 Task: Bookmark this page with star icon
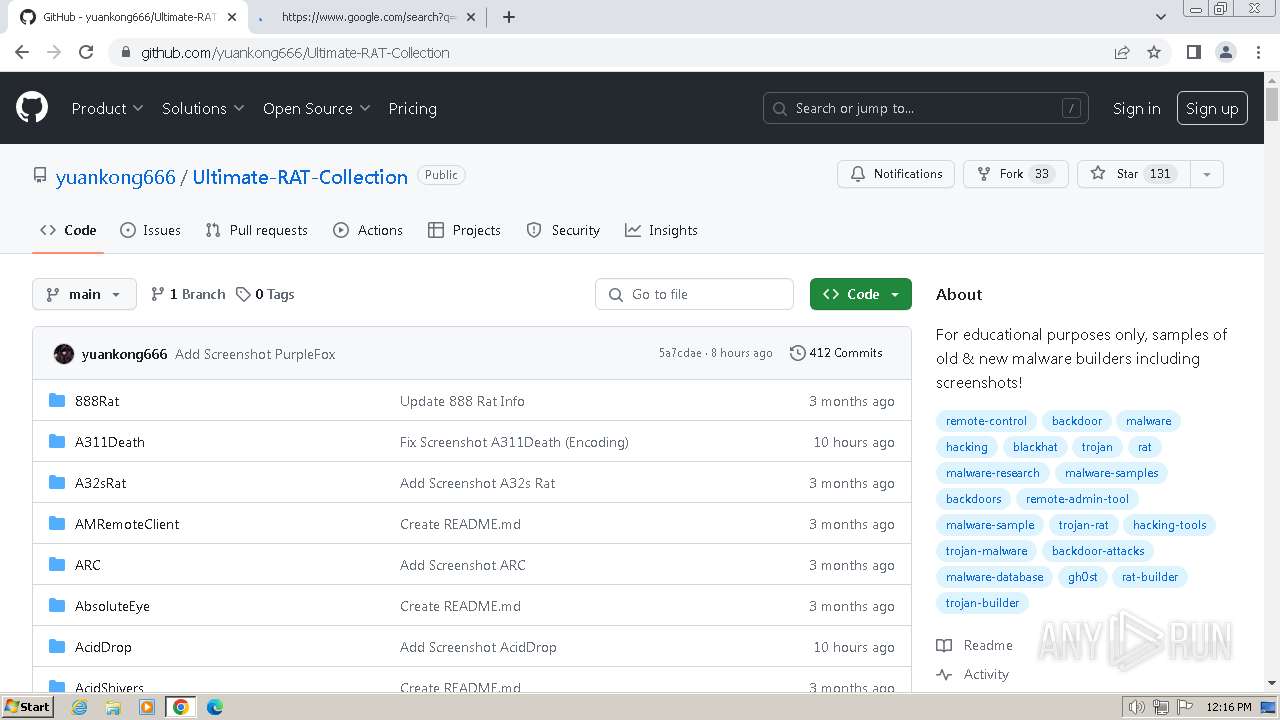coord(1154,52)
